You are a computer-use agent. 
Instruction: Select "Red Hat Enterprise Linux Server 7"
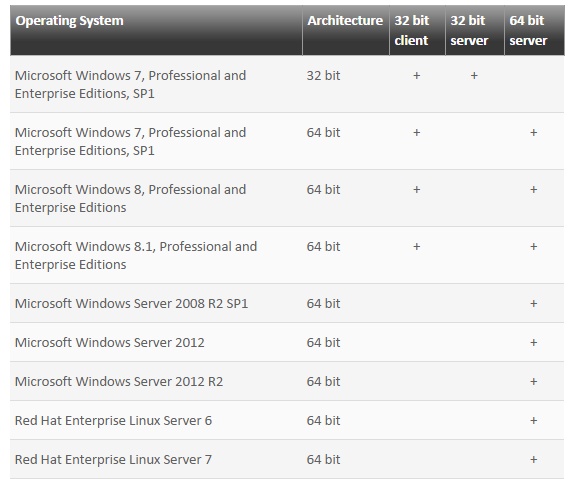[113, 459]
